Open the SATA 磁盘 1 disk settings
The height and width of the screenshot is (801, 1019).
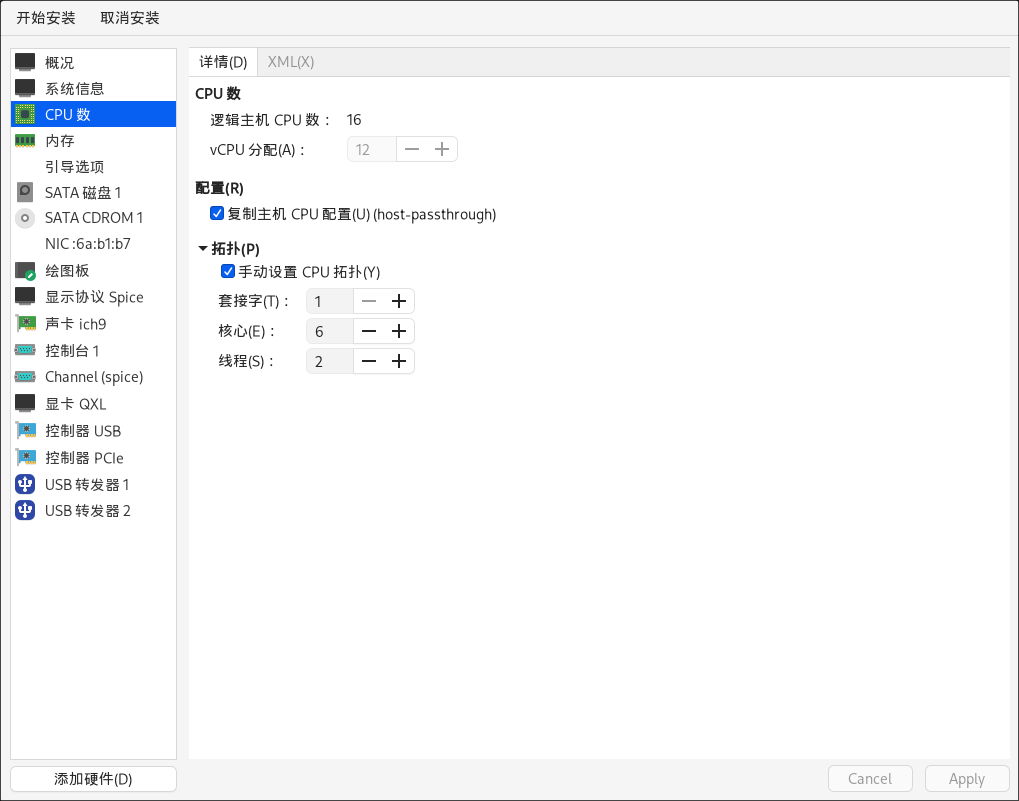tap(83, 192)
